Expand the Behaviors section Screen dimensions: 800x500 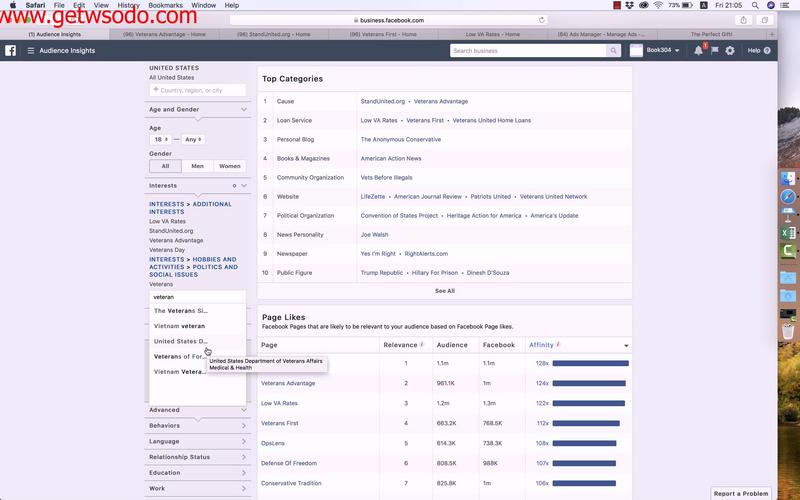[198, 426]
